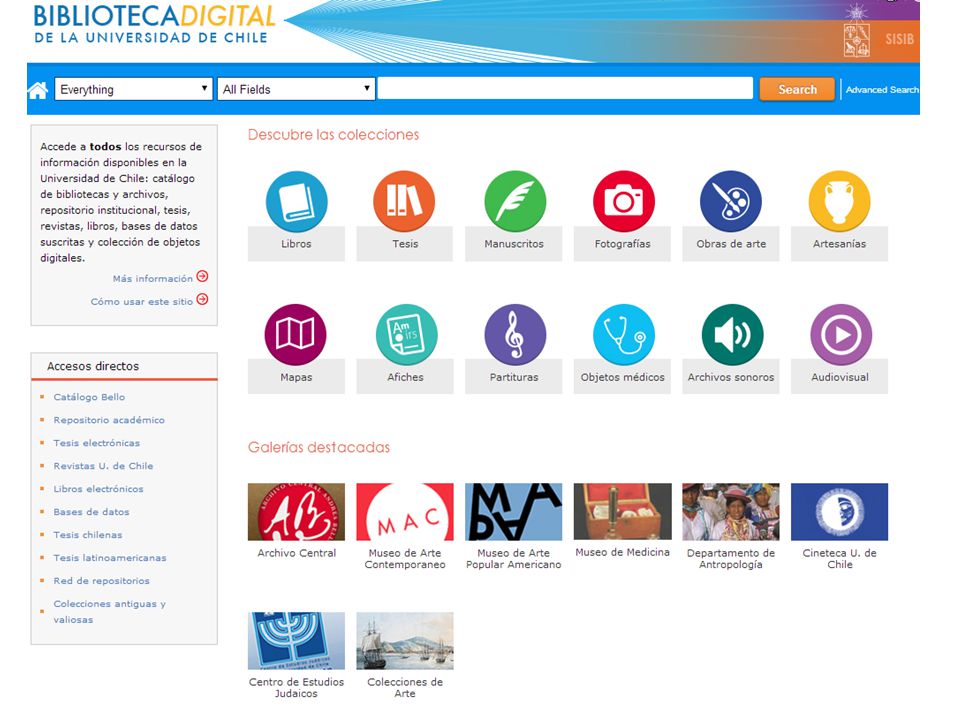Open the Objetos médicos stethoscope icon

coord(624,335)
